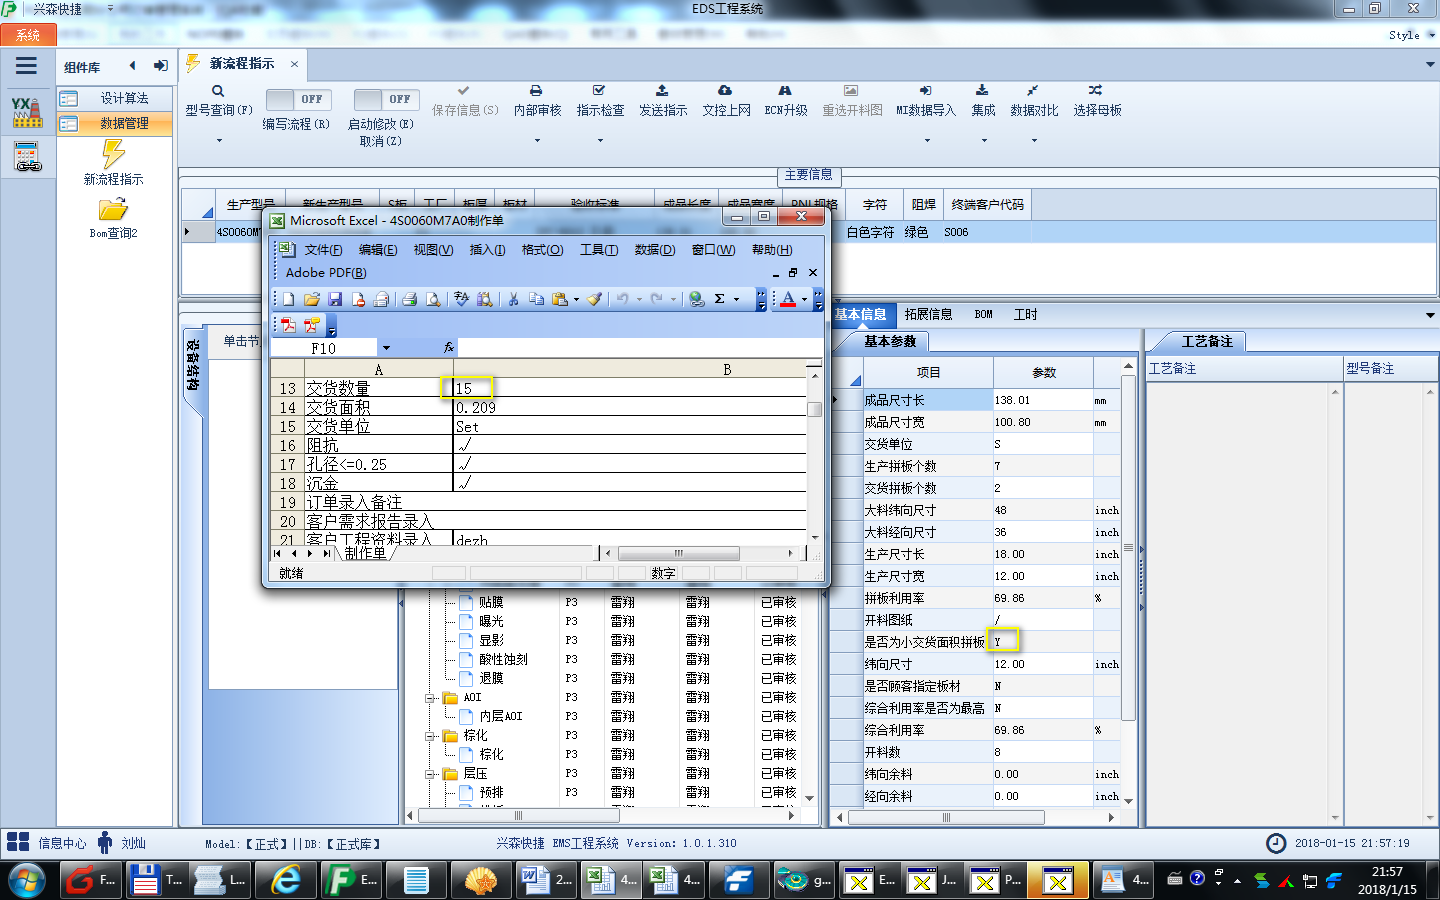Click Print Preview icon in Excel toolbar
1440x900 pixels.
(x=433, y=299)
